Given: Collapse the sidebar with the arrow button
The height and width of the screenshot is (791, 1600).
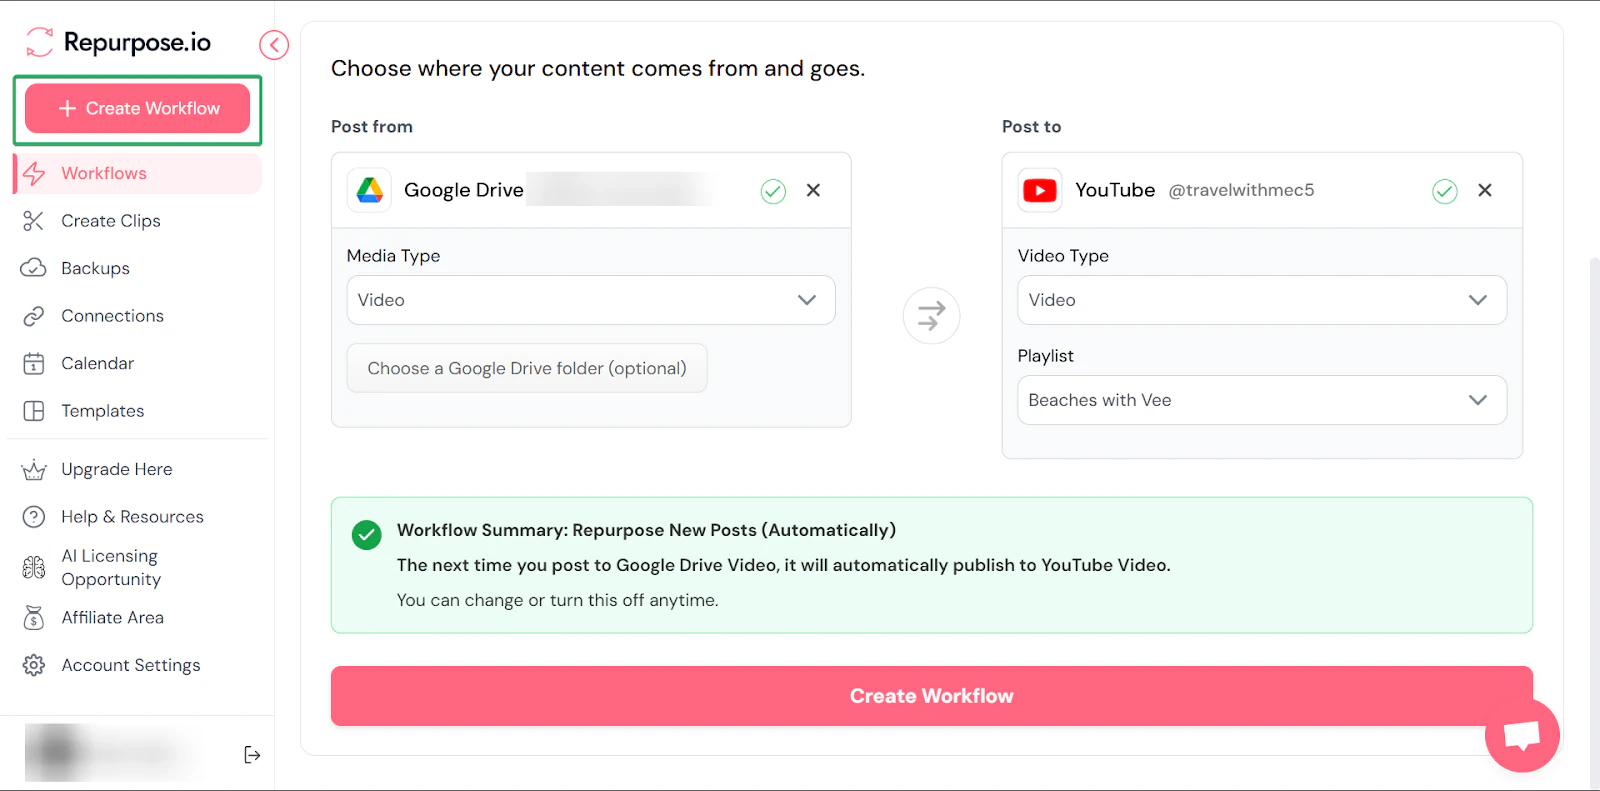Looking at the screenshot, I should 274,45.
